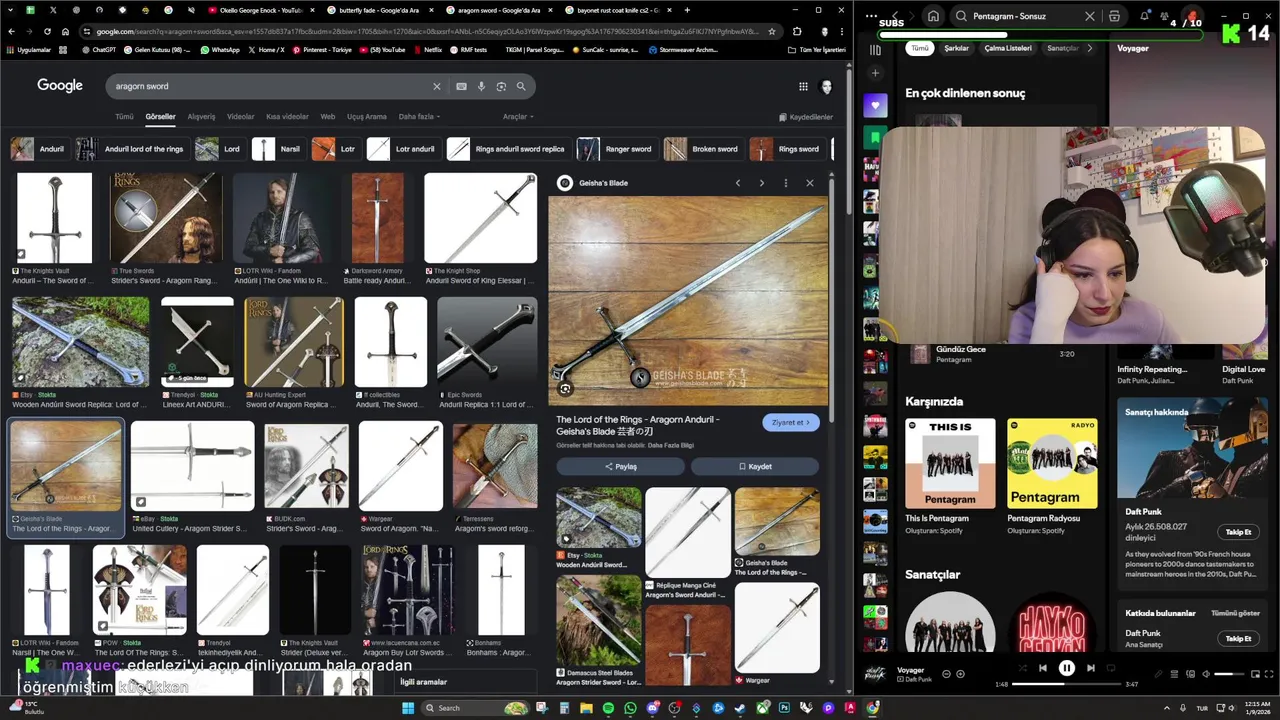Click Google search magnifier button
The width and height of the screenshot is (1280, 720).
521,87
